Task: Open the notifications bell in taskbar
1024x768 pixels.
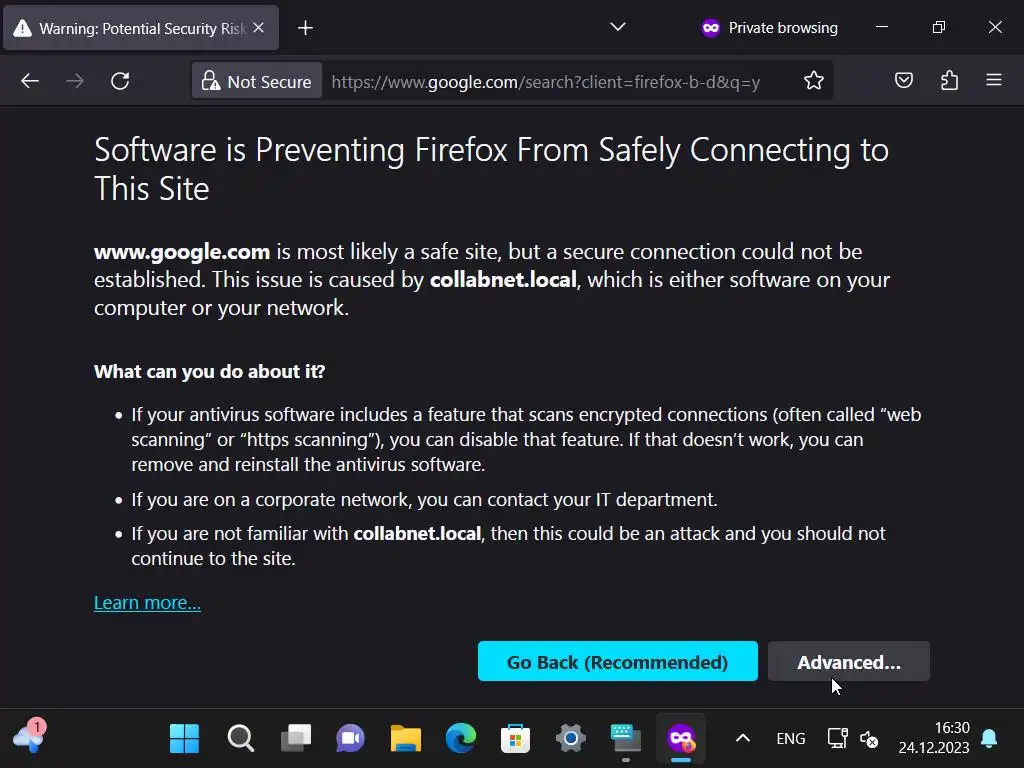Action: coord(989,739)
